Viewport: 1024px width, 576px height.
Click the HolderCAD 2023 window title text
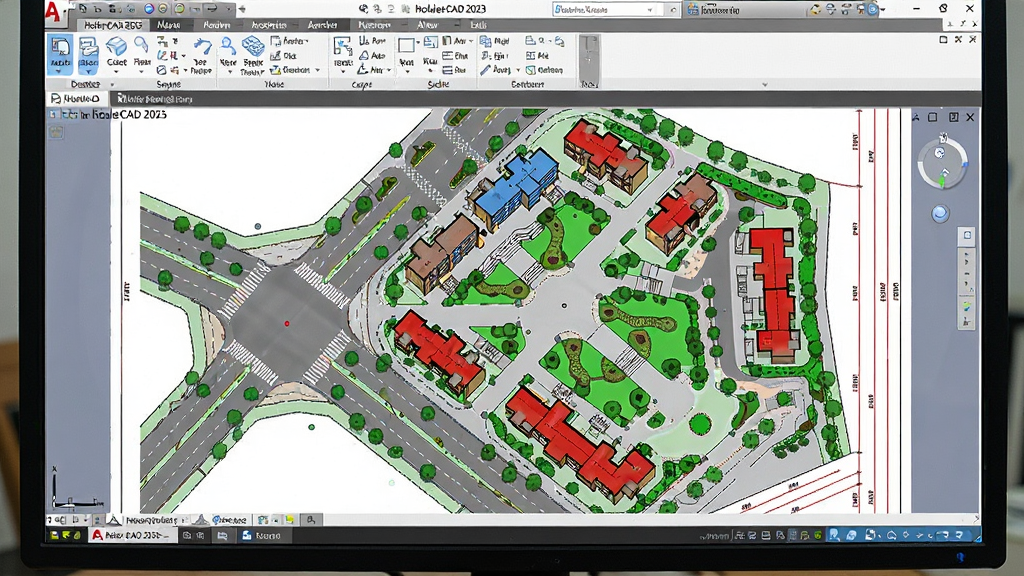click(x=450, y=9)
